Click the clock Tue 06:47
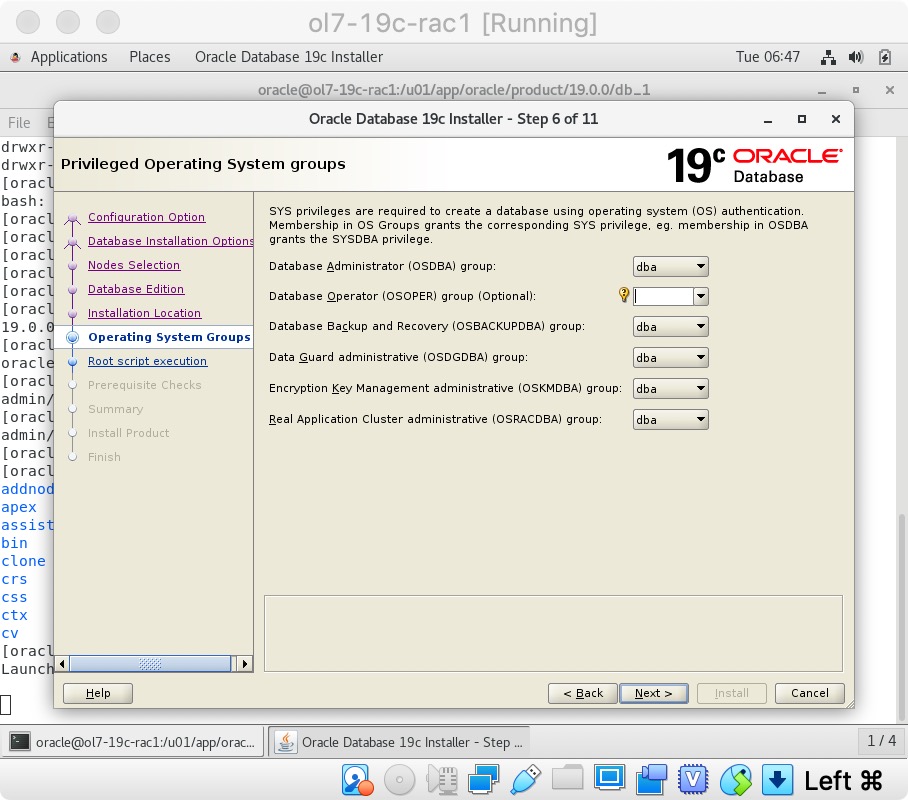 click(767, 57)
